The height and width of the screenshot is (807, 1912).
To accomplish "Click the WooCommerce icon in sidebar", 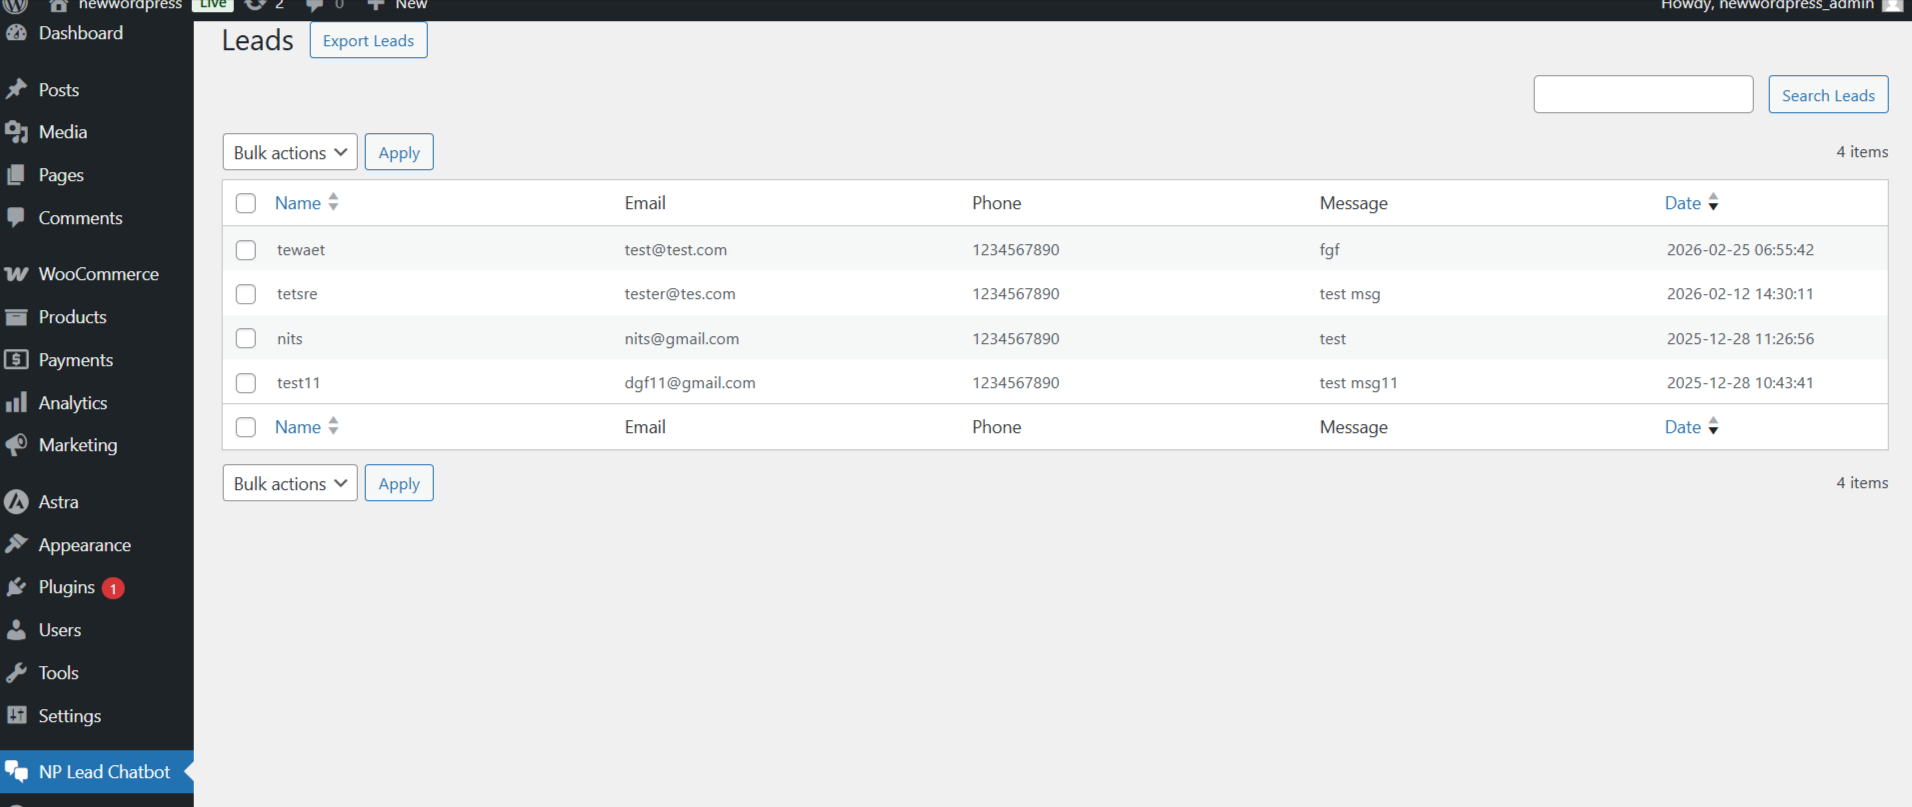I will (x=16, y=274).
